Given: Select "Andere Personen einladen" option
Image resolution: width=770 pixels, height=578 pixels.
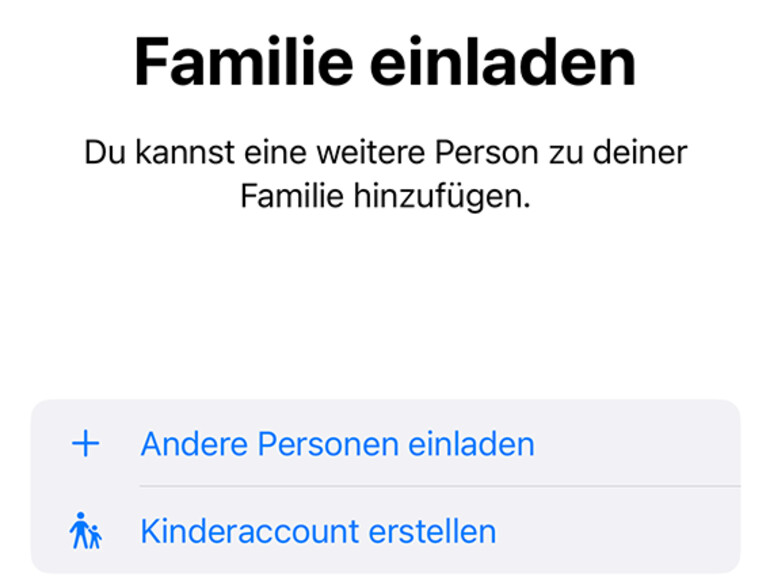Looking at the screenshot, I should click(337, 444).
